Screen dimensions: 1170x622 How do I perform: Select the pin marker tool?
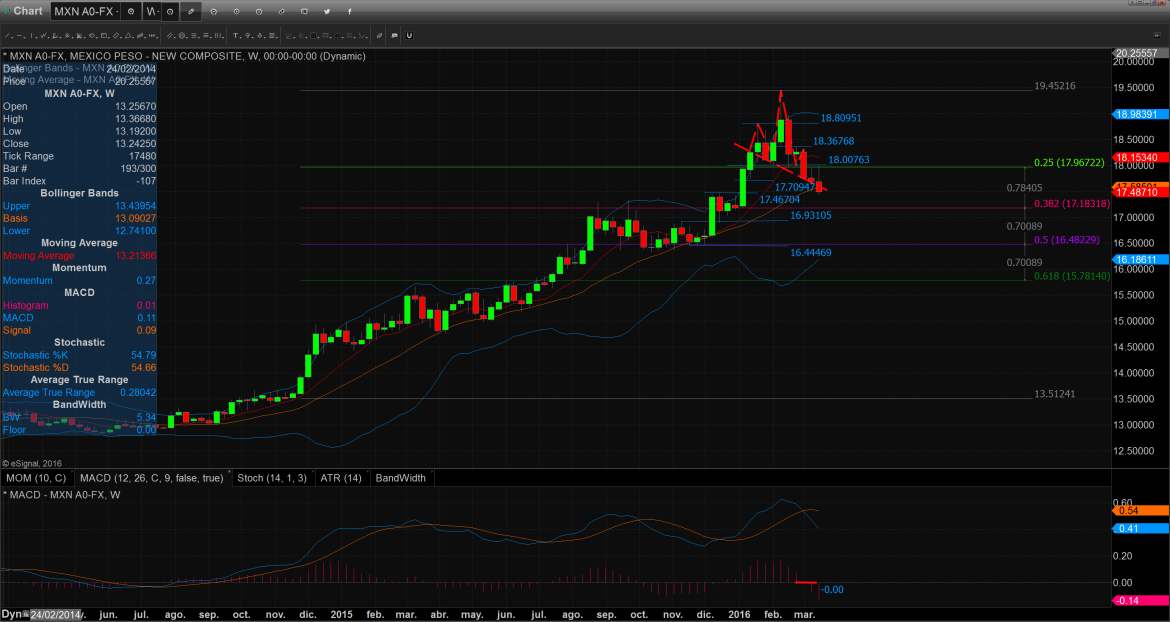click(248, 35)
